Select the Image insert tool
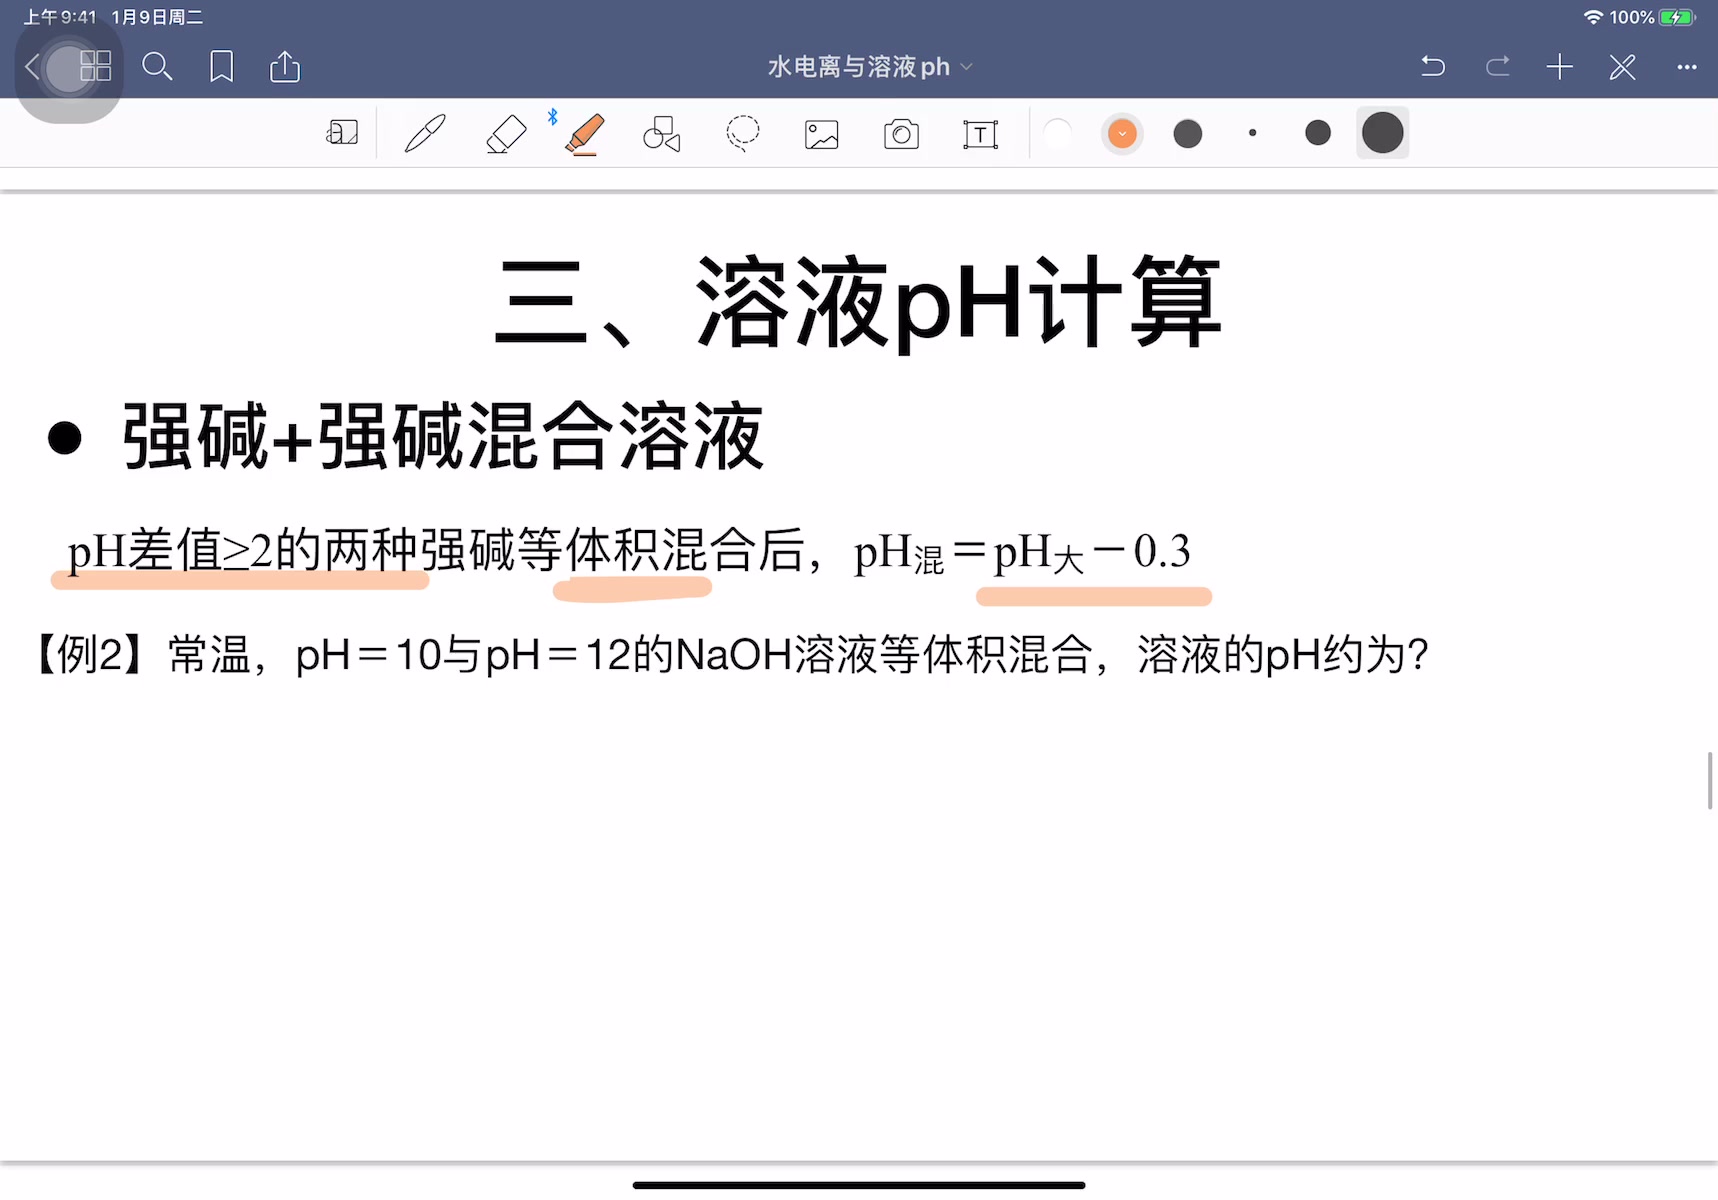1718x1200 pixels. [822, 134]
